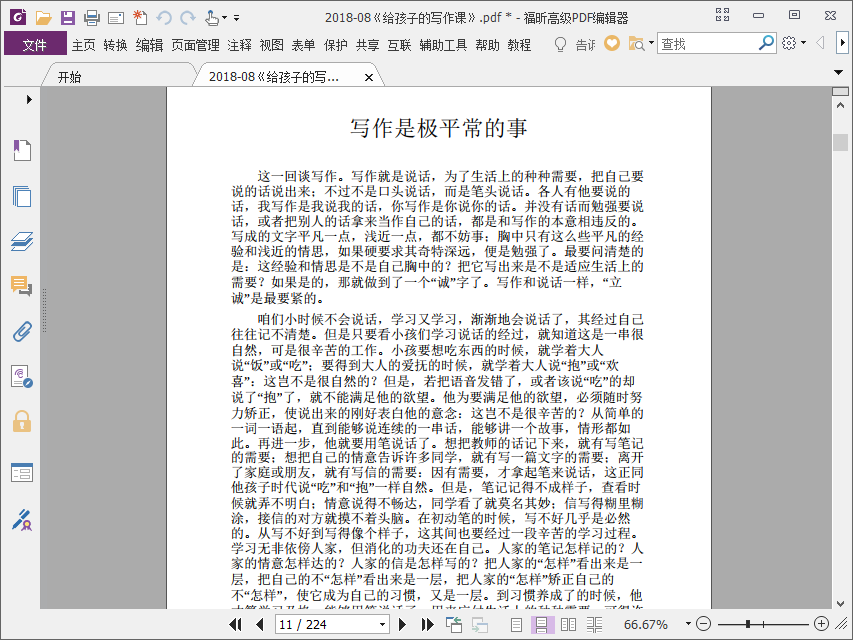Viewport: 853px width, 640px height.
Task: Click the zoom out minus button
Action: coord(703,624)
